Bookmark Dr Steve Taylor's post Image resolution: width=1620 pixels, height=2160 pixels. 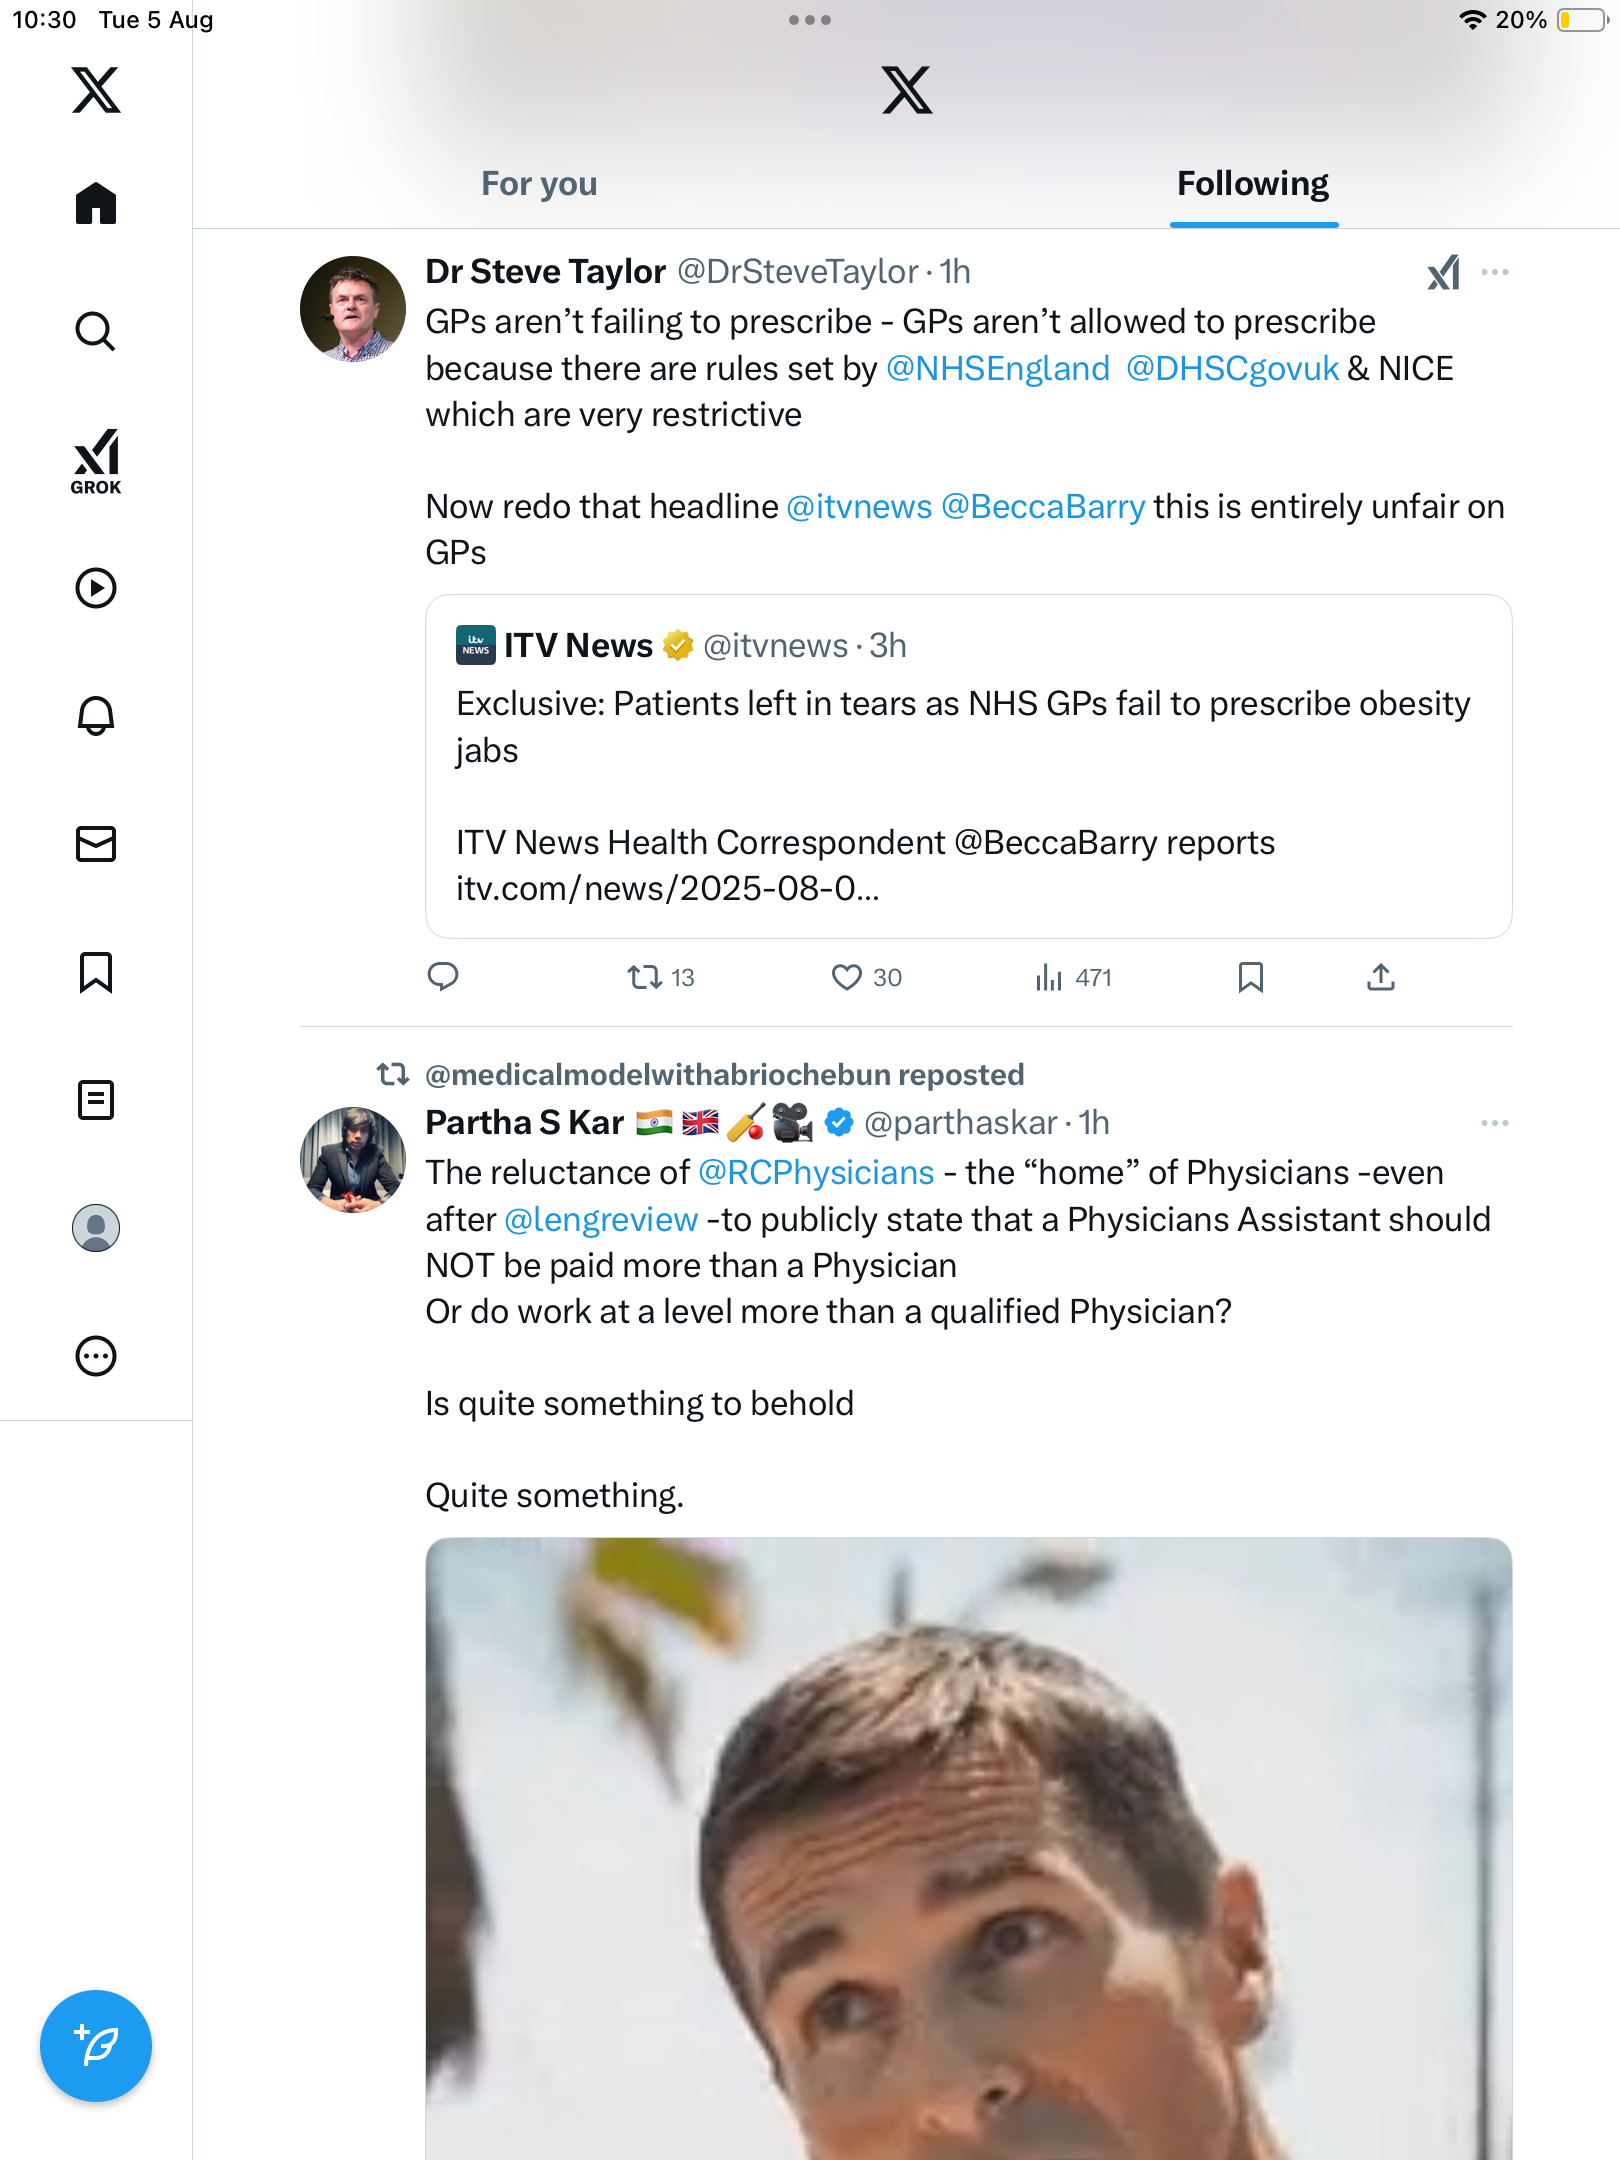pos(1250,977)
